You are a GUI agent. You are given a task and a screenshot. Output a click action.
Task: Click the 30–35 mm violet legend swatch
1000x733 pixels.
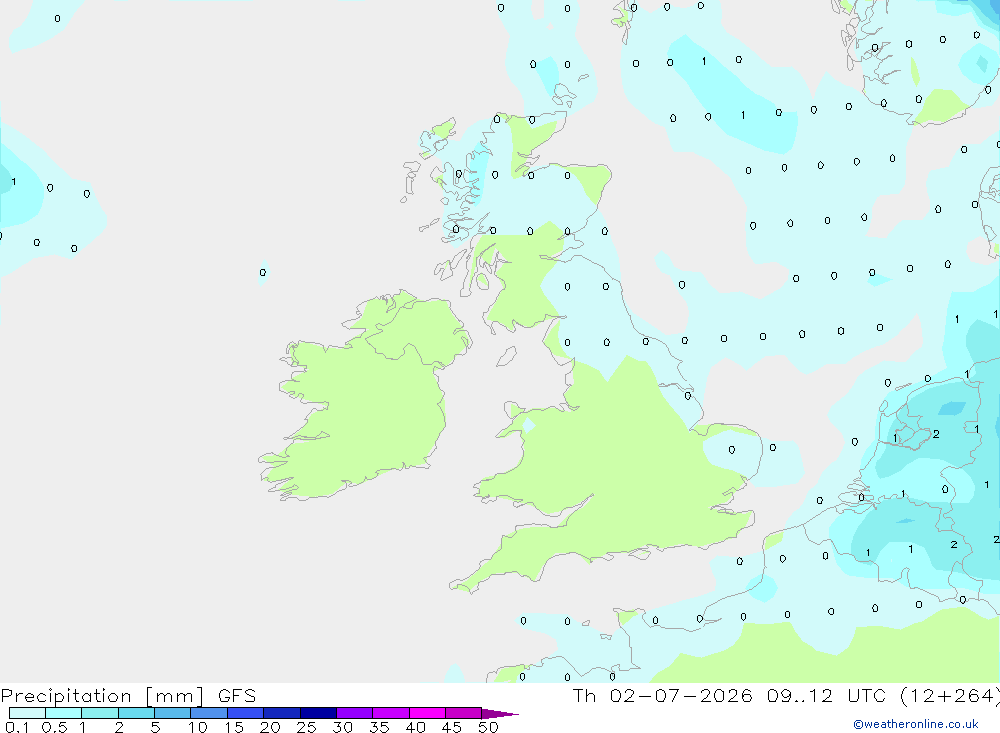coord(354,713)
